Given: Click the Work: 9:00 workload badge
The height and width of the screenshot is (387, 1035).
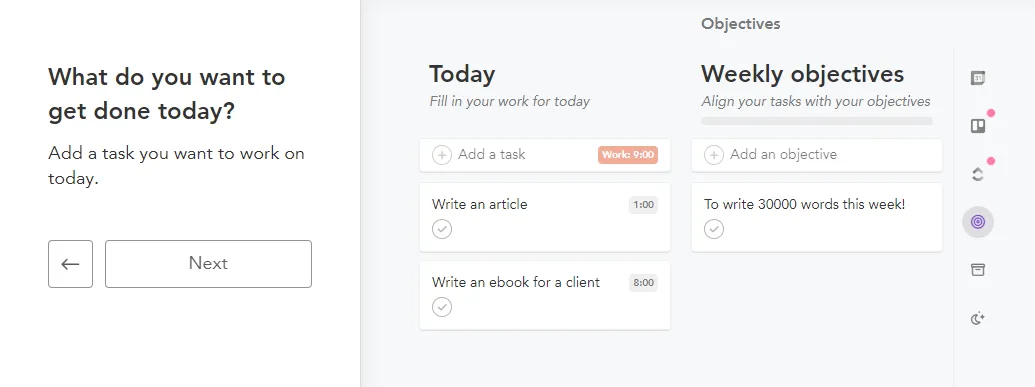Looking at the screenshot, I should pos(628,155).
